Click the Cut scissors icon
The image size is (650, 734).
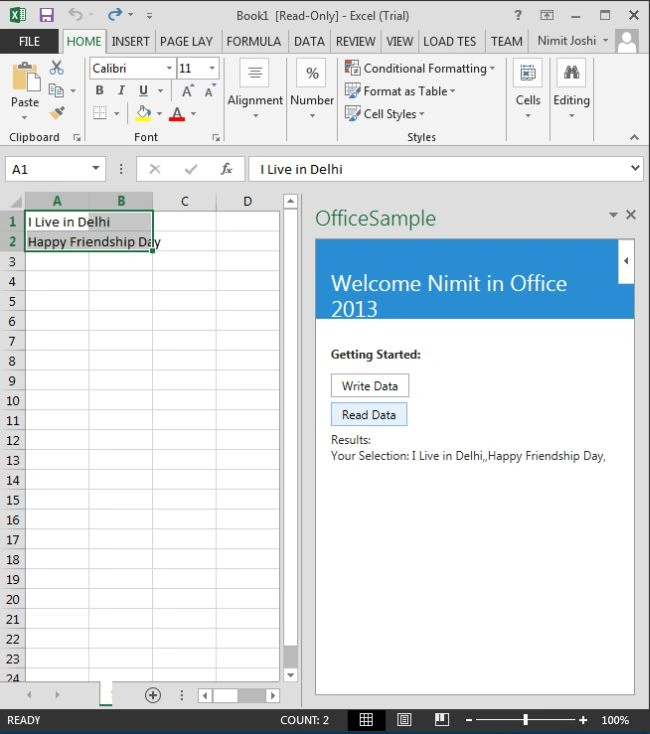coord(57,67)
